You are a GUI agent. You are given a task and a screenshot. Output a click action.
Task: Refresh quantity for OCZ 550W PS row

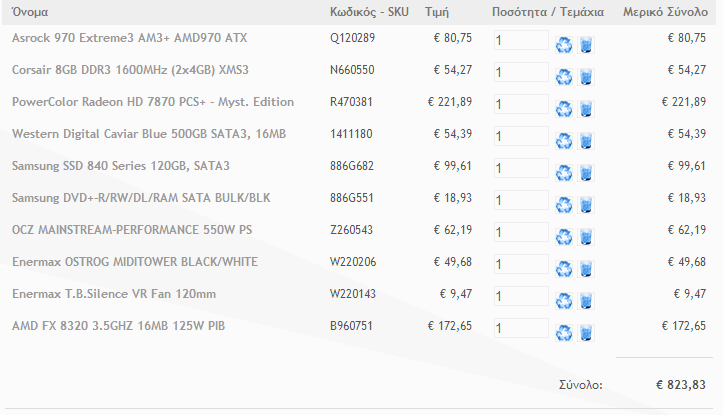pos(563,237)
